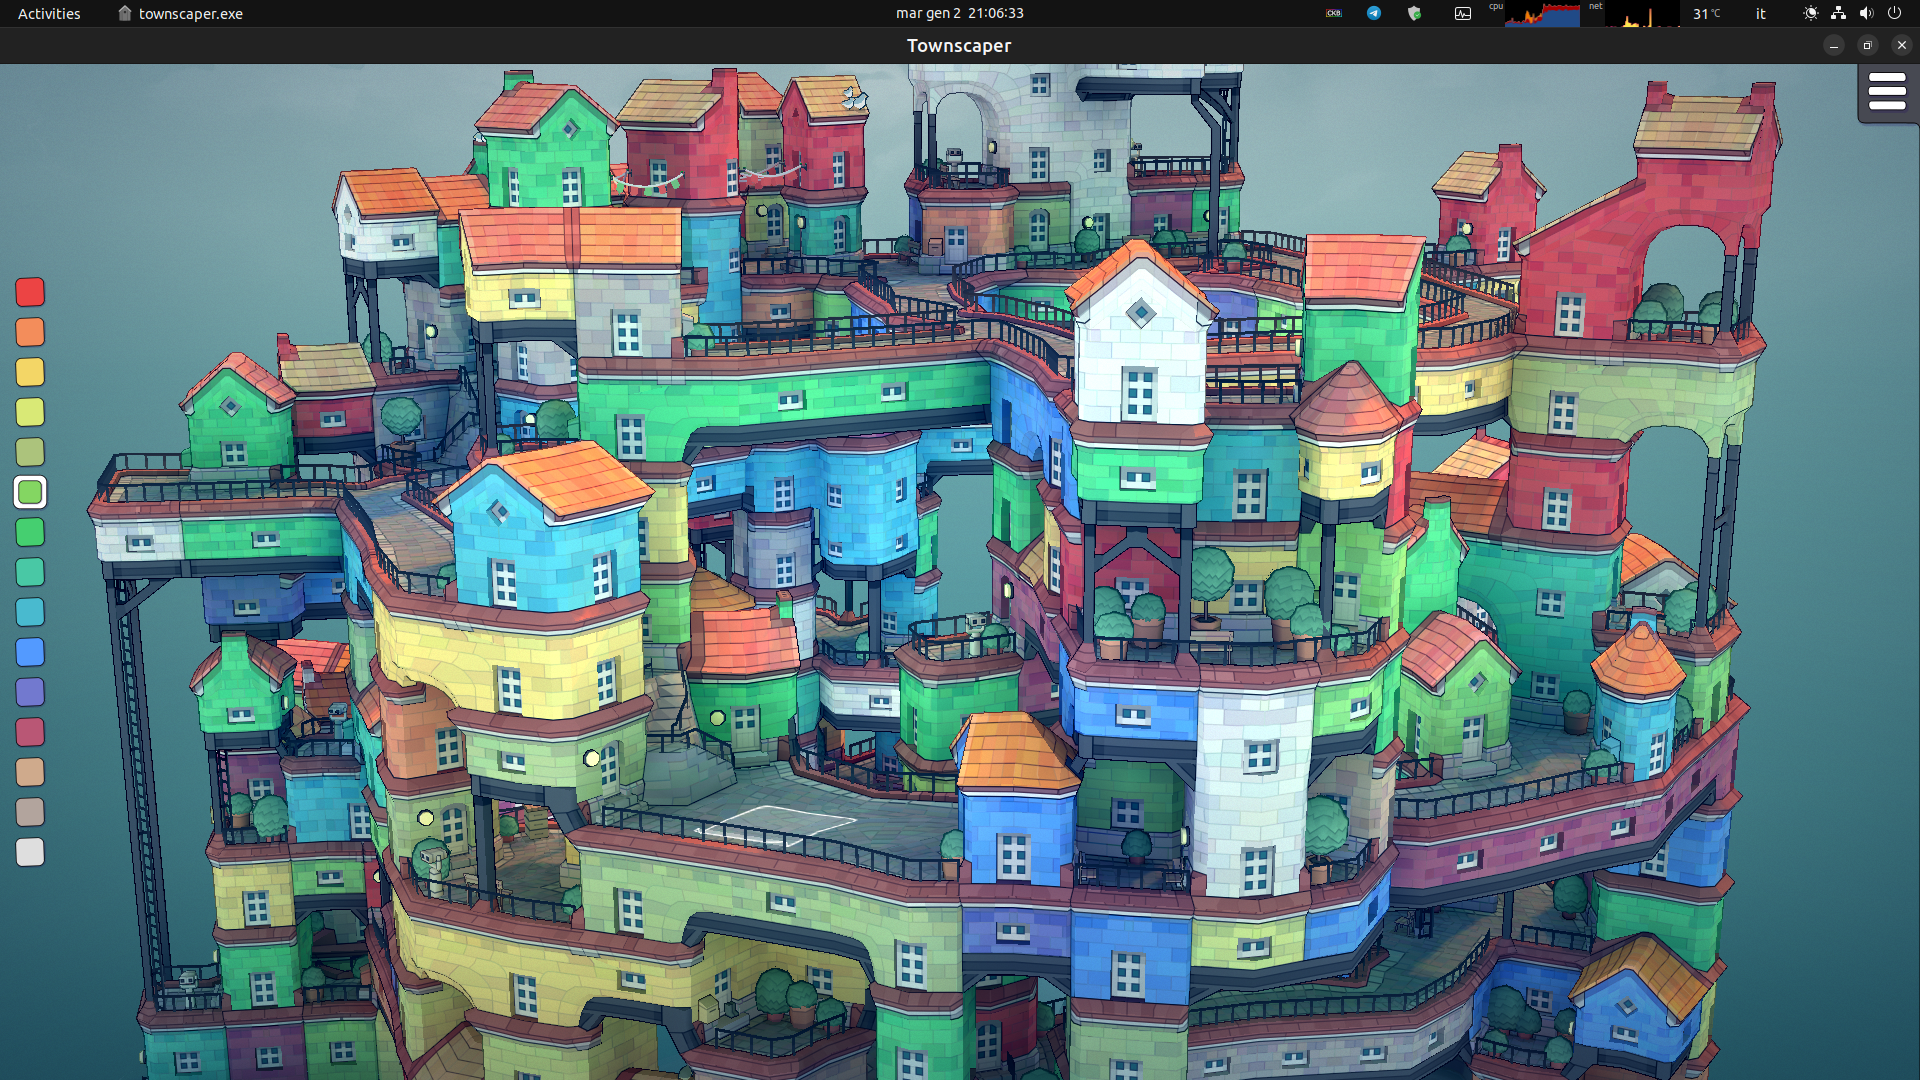This screenshot has height=1080, width=1920.
Task: Open the Telegram tray icon
Action: (1374, 13)
